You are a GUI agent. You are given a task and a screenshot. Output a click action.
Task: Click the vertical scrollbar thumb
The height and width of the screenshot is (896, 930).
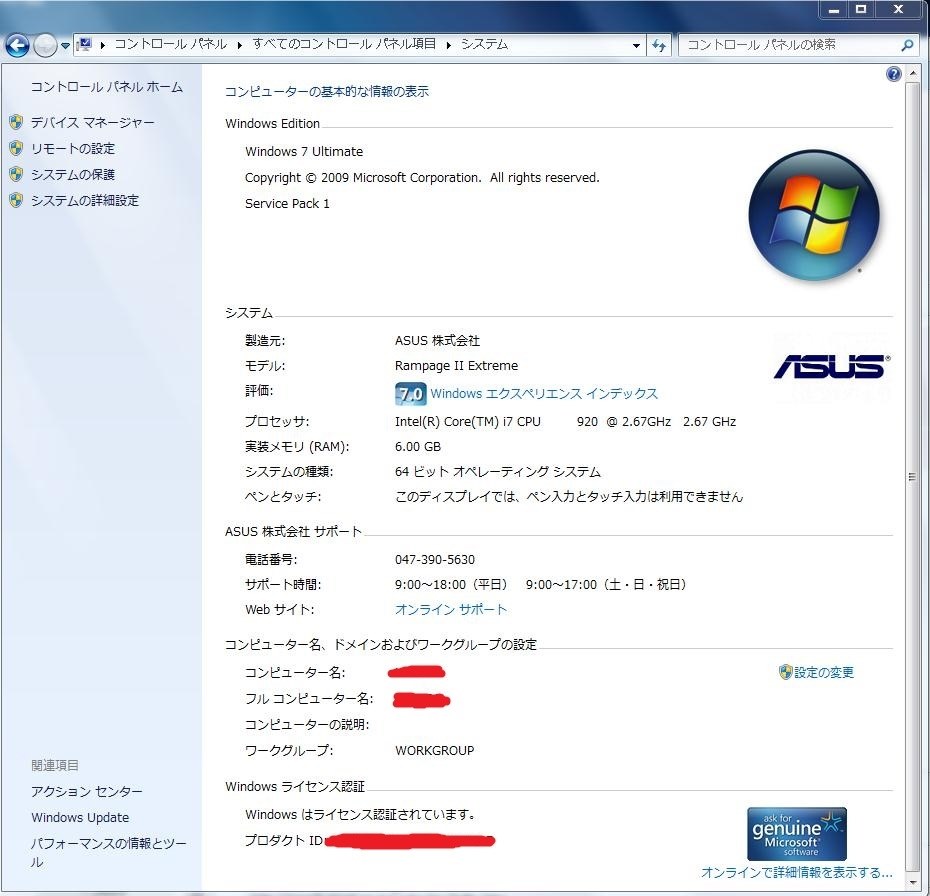912,476
